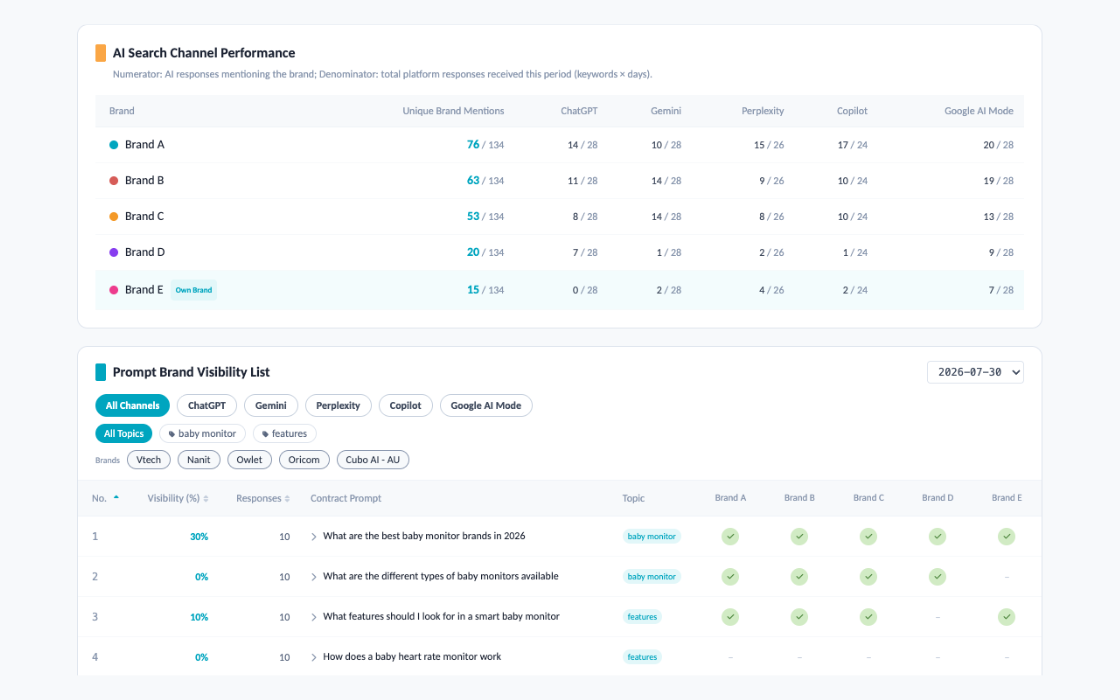This screenshot has height=700, width=1120.
Task: Click Brand A's Copilot 17 / 24 cell
Action: pos(852,145)
